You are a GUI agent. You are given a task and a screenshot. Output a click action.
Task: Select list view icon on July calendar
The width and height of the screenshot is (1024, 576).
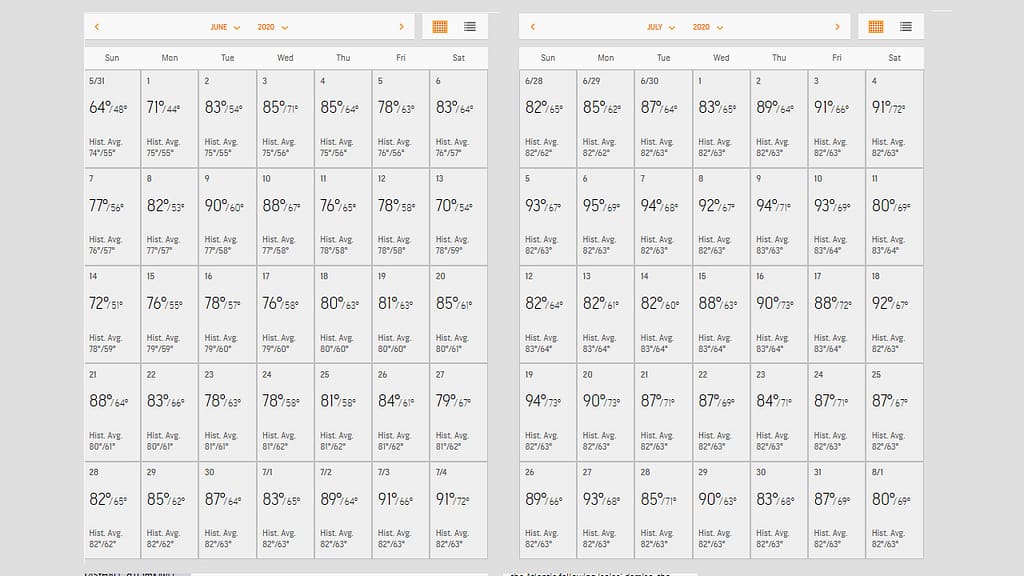click(906, 27)
